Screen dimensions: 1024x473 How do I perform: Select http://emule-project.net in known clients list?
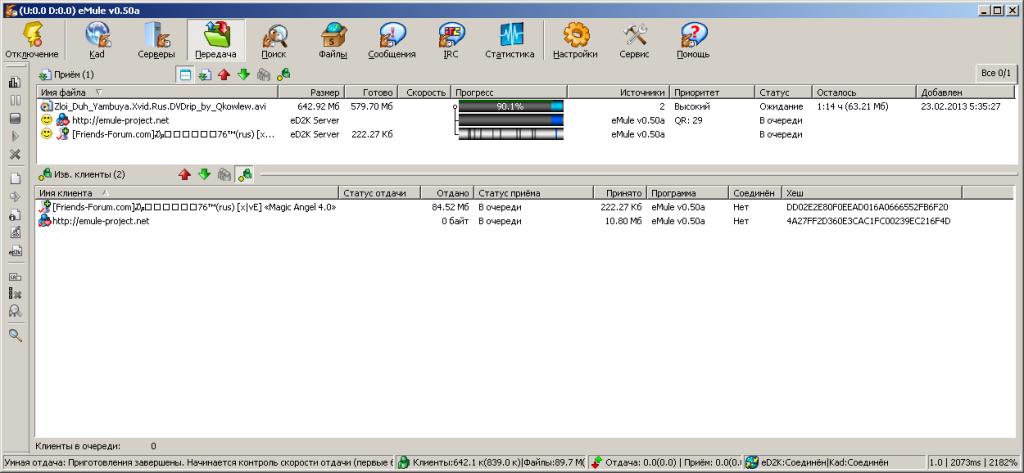coord(524,221)
